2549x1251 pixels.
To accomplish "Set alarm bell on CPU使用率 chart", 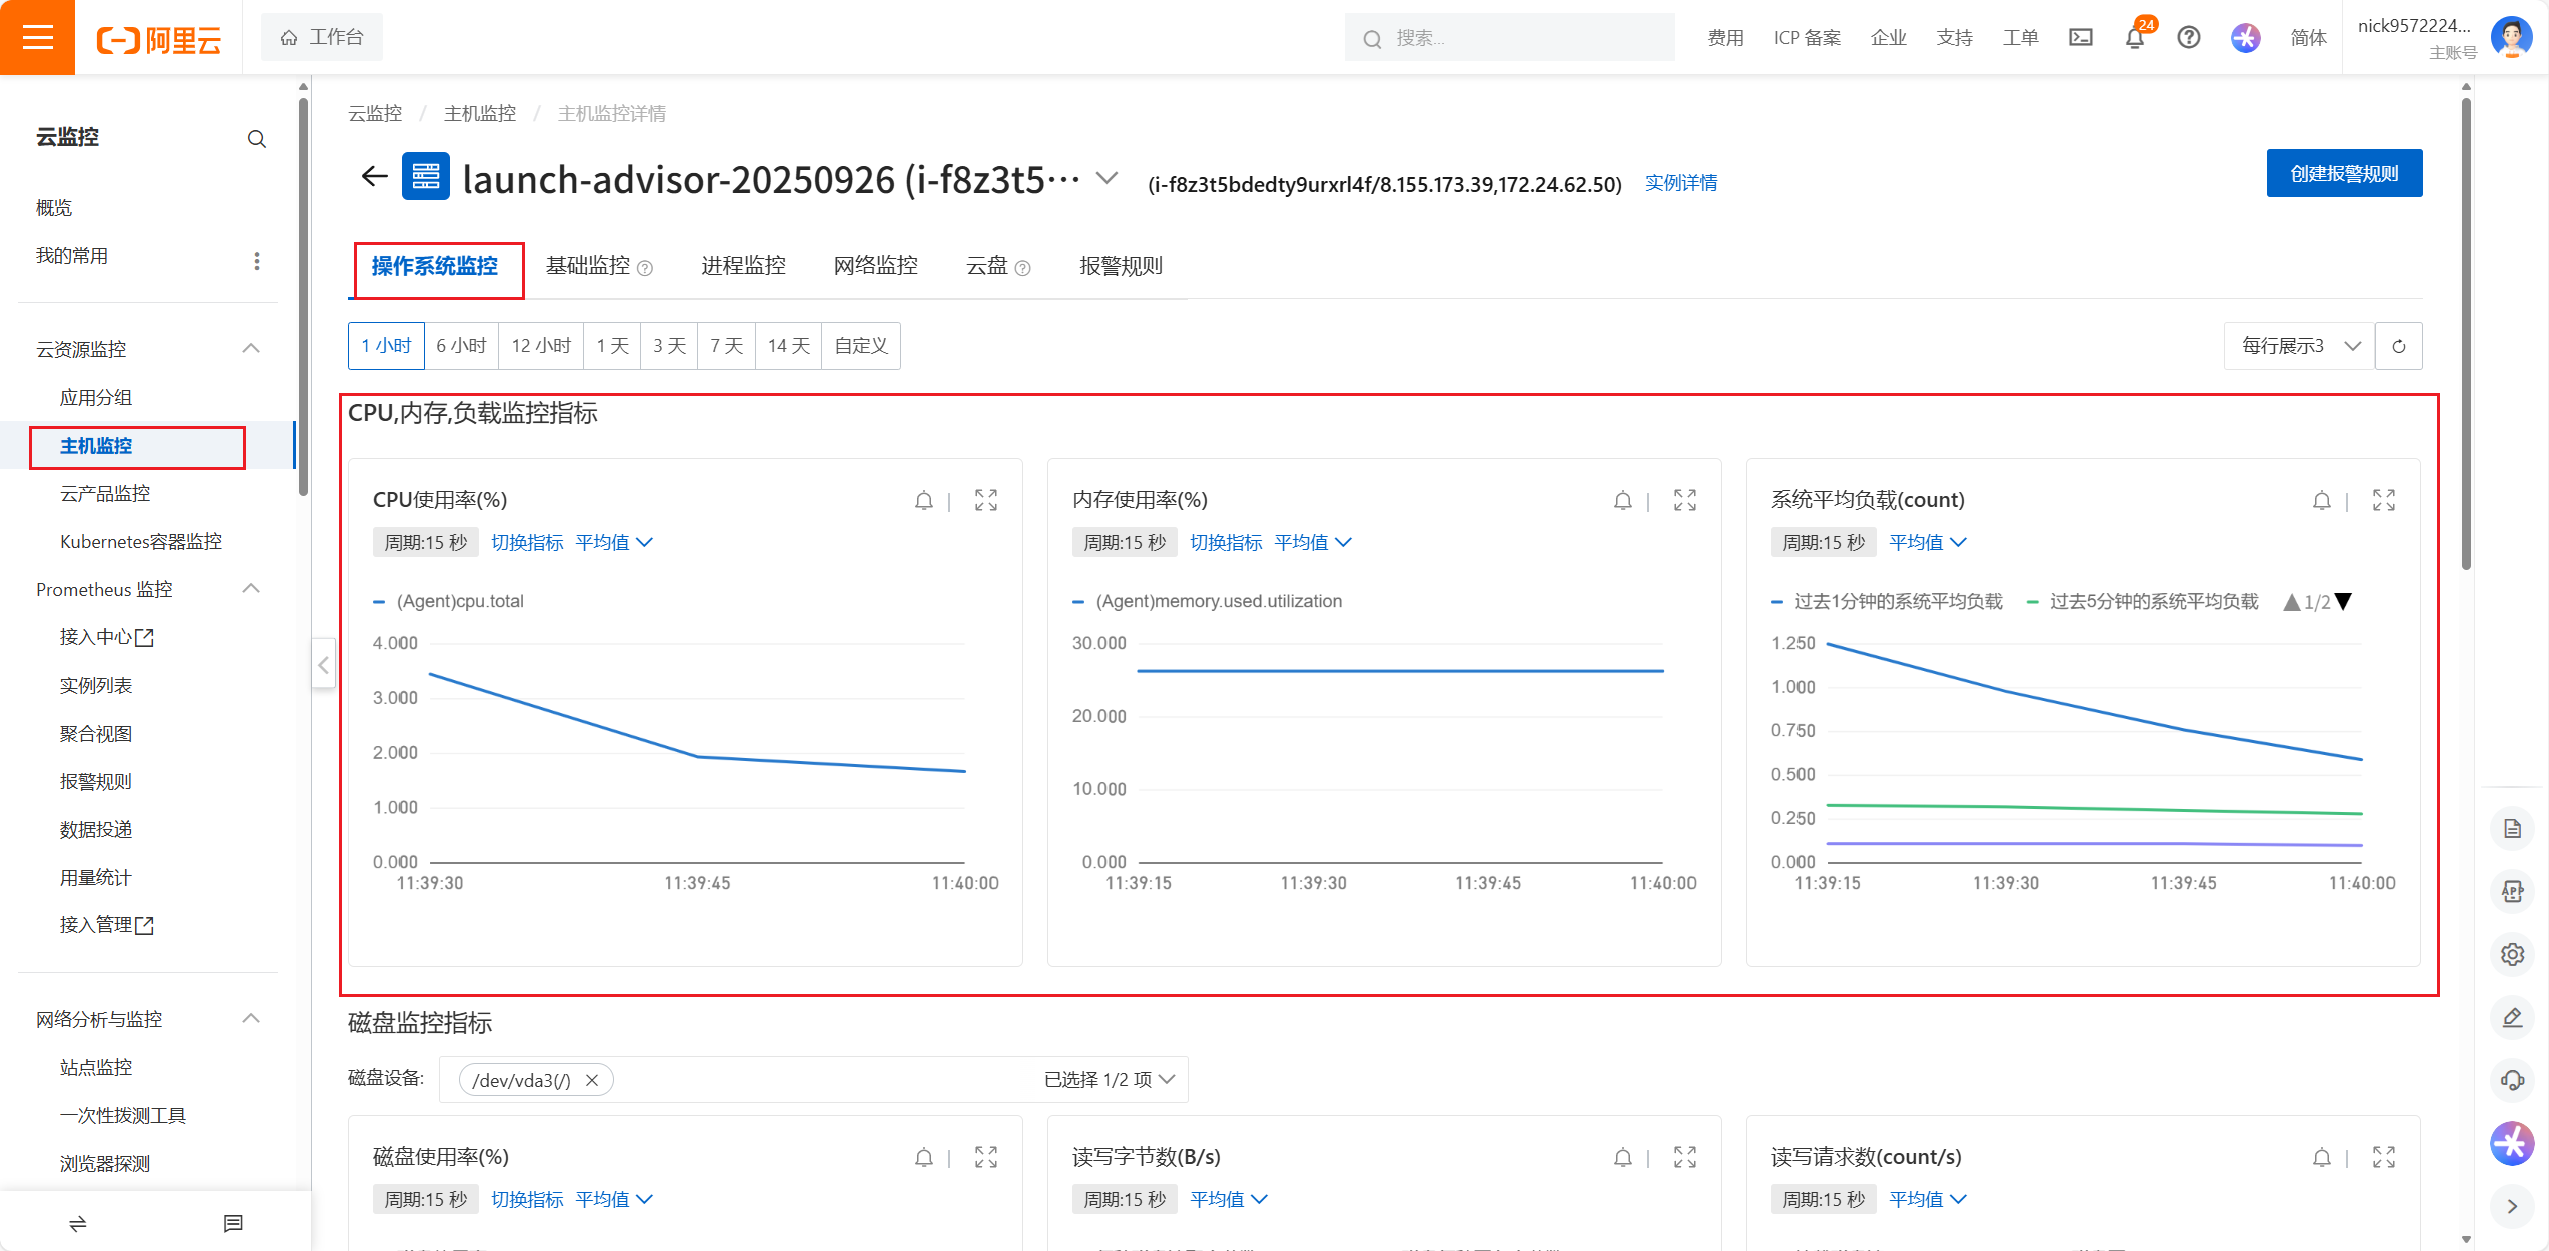I will click(923, 500).
